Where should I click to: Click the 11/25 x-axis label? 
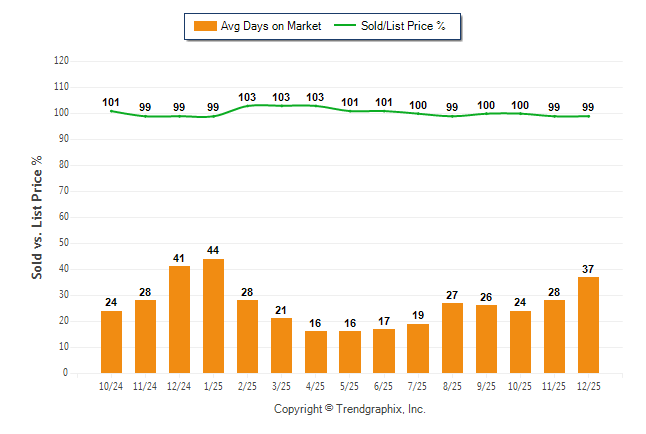[x=554, y=387]
